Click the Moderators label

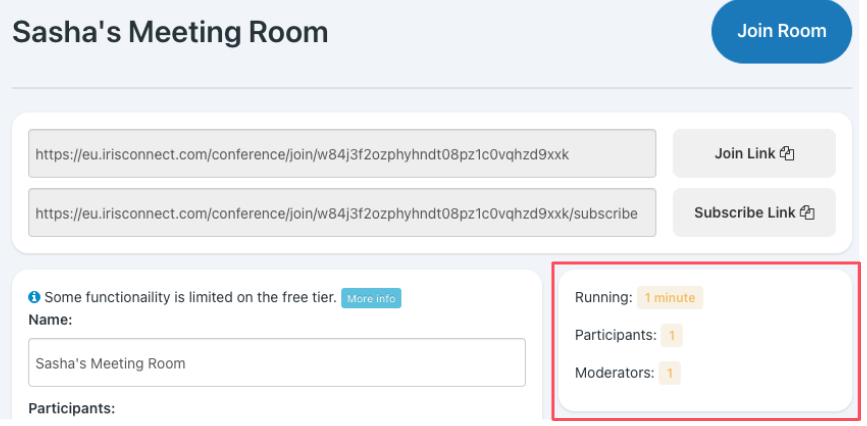tap(614, 373)
